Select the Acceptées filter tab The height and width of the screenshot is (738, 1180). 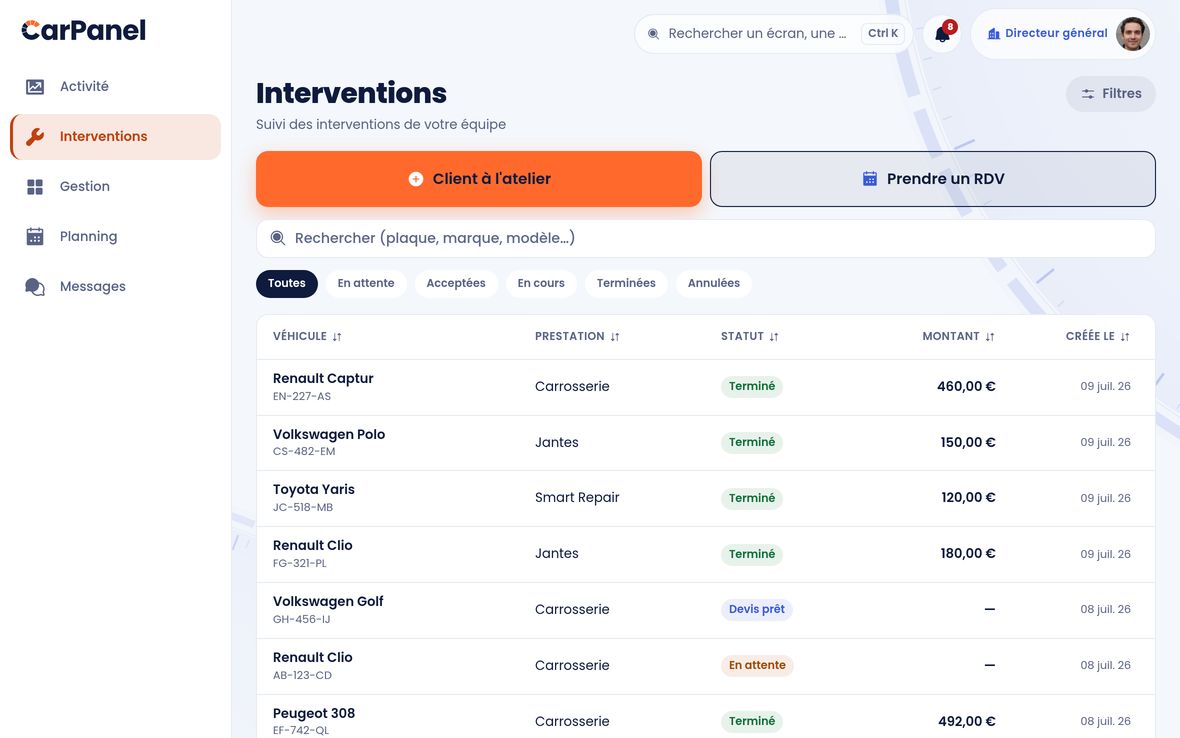click(456, 284)
